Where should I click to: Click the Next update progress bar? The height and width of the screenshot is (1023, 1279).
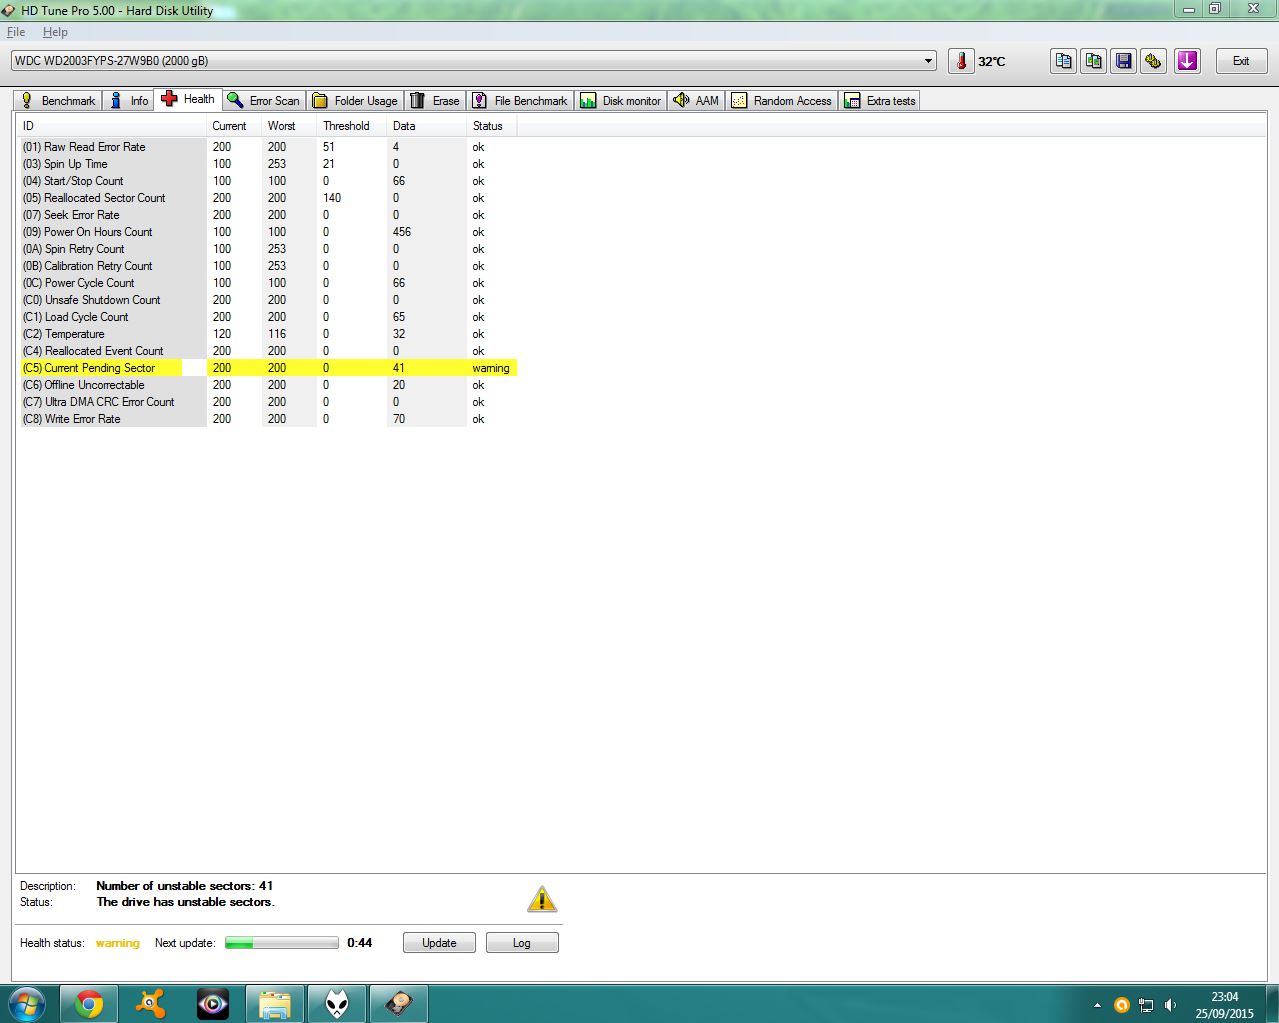(282, 943)
